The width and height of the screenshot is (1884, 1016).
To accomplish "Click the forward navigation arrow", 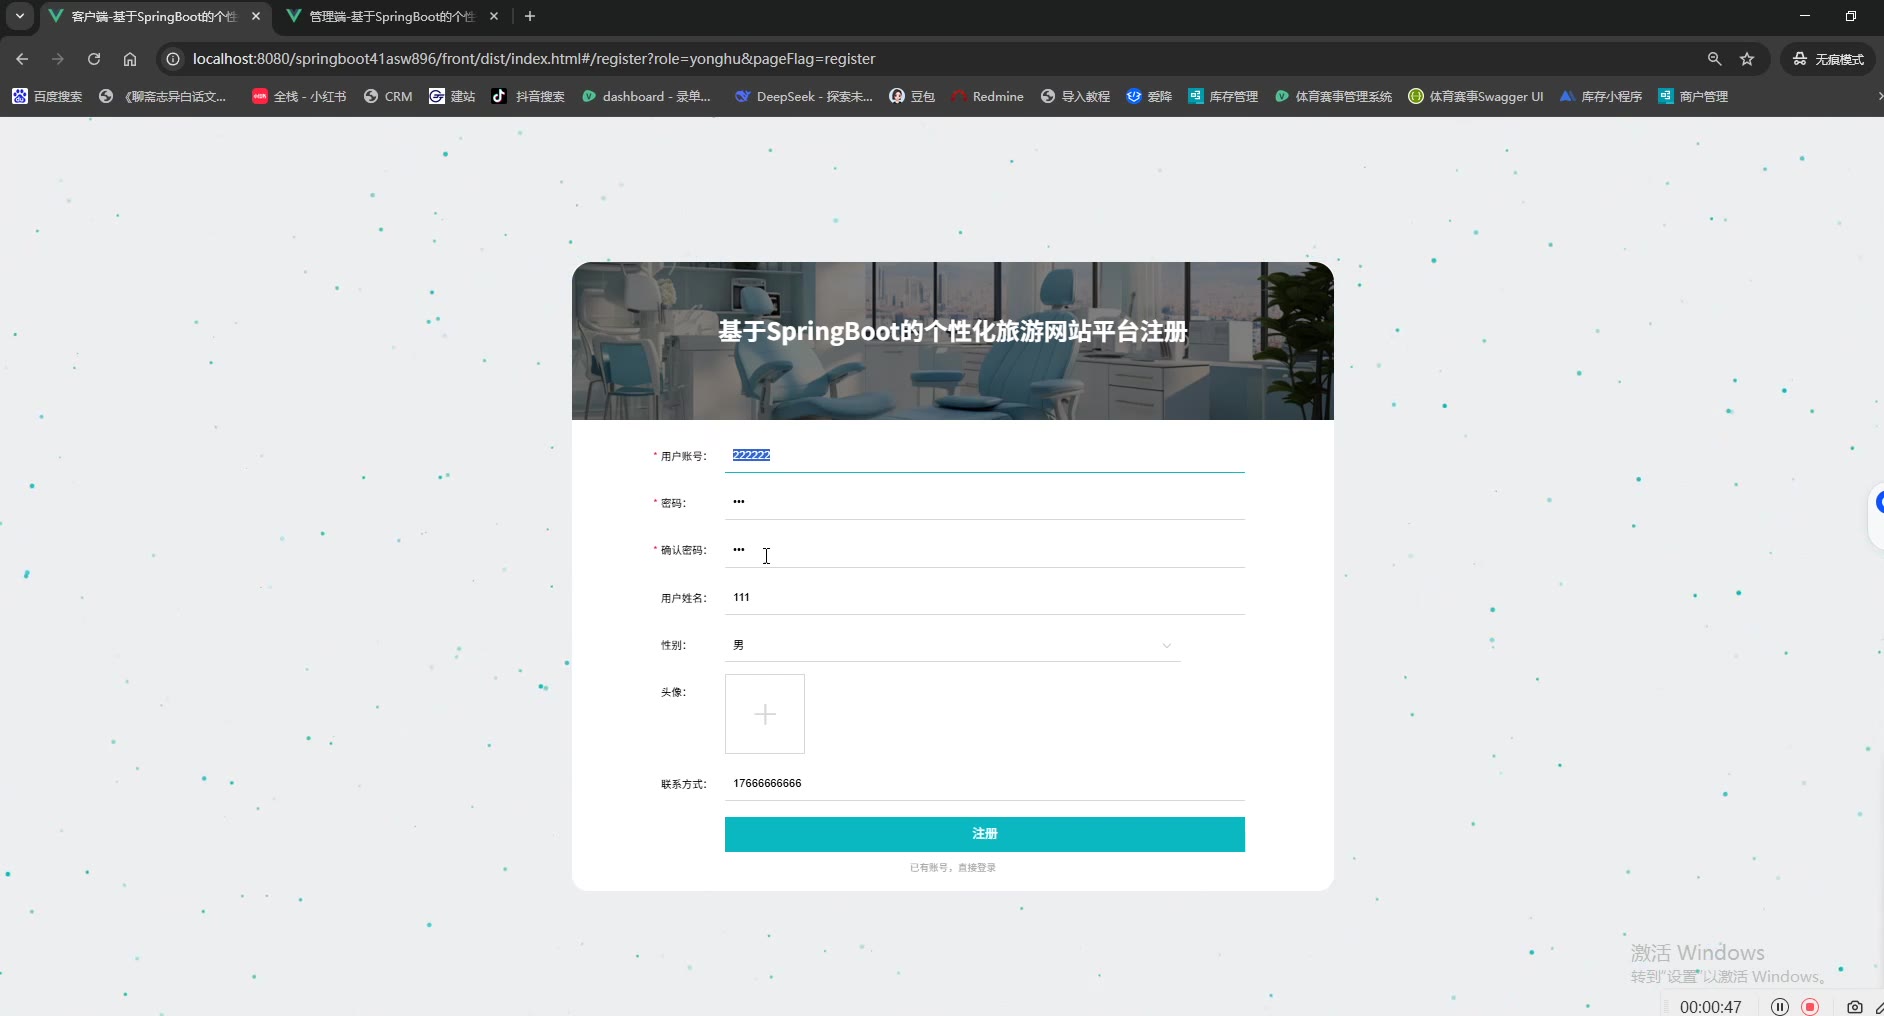I will (58, 59).
